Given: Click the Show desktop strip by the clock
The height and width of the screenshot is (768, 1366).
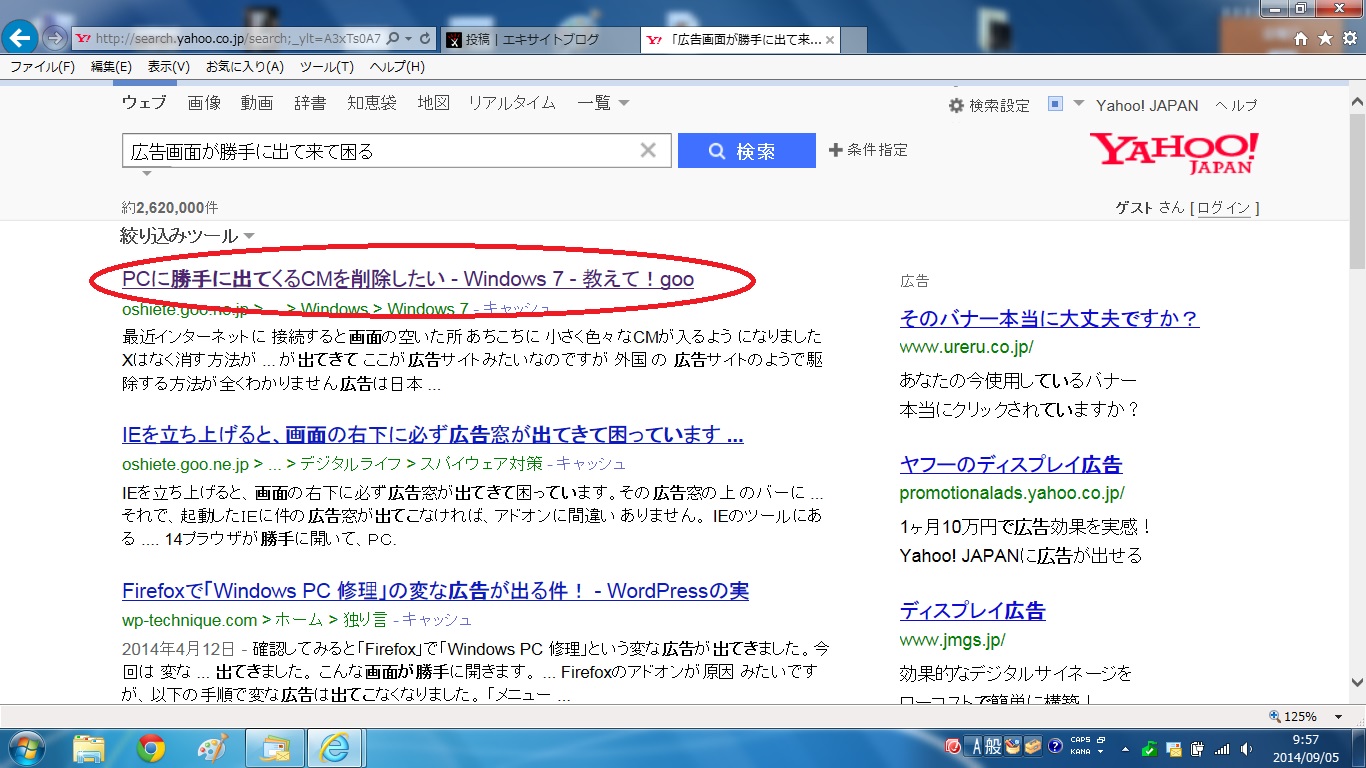Looking at the screenshot, I should [1360, 748].
